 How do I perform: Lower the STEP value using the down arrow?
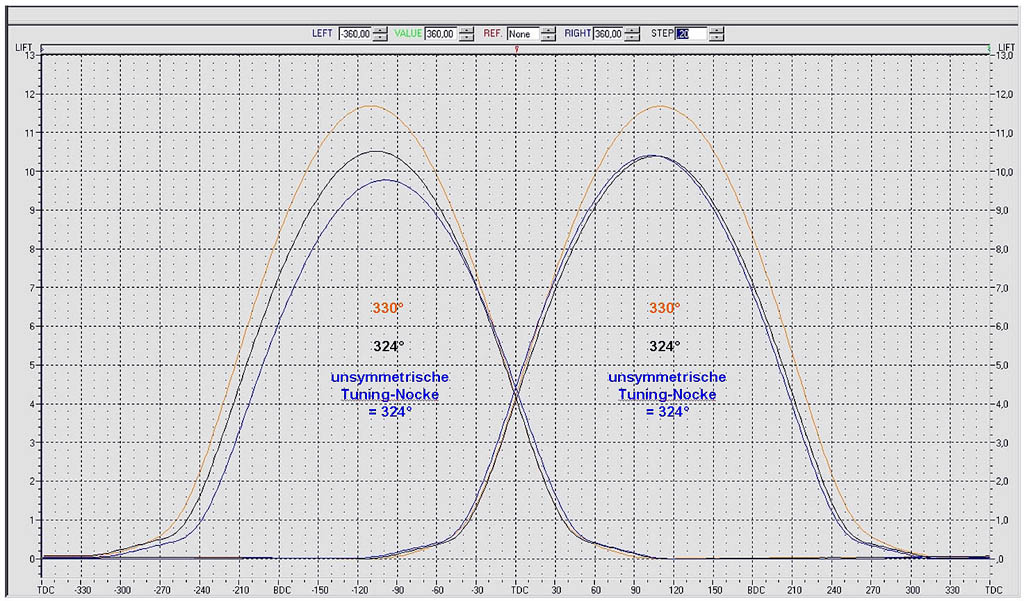[x=716, y=37]
